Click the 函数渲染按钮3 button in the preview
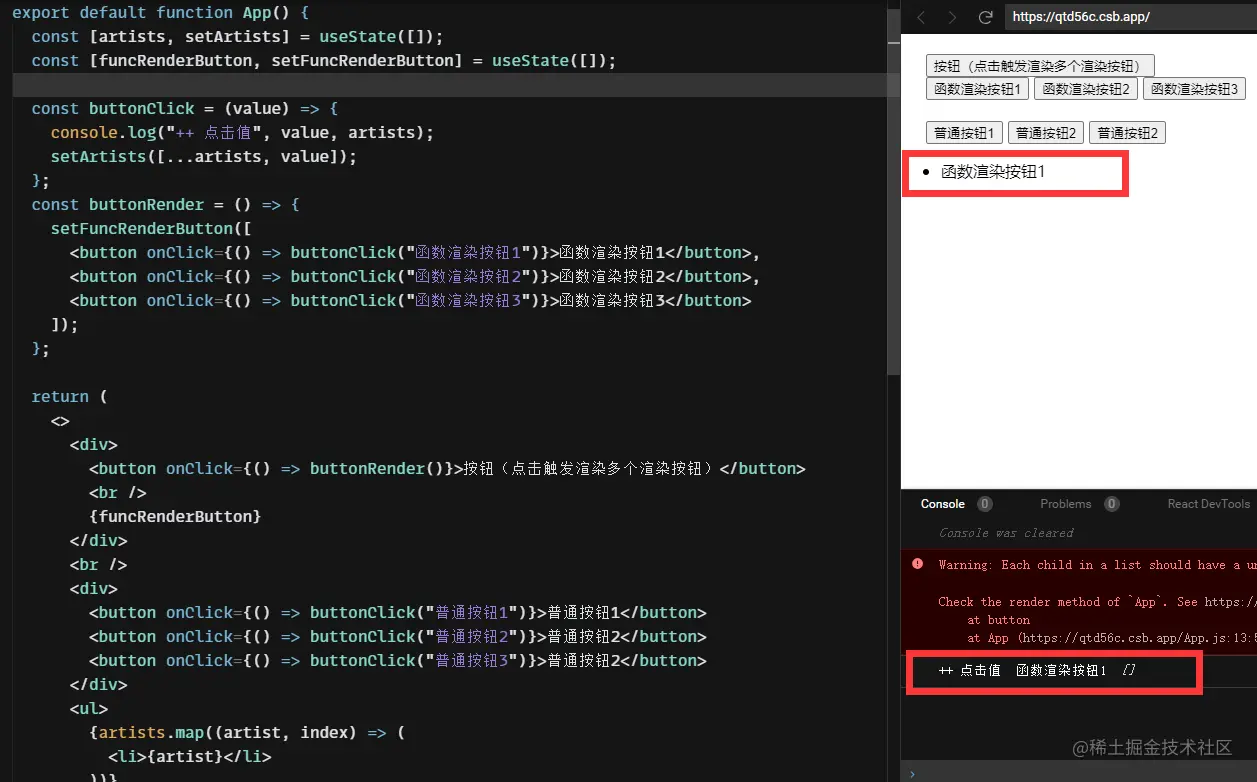The image size is (1257, 782). tap(1194, 89)
